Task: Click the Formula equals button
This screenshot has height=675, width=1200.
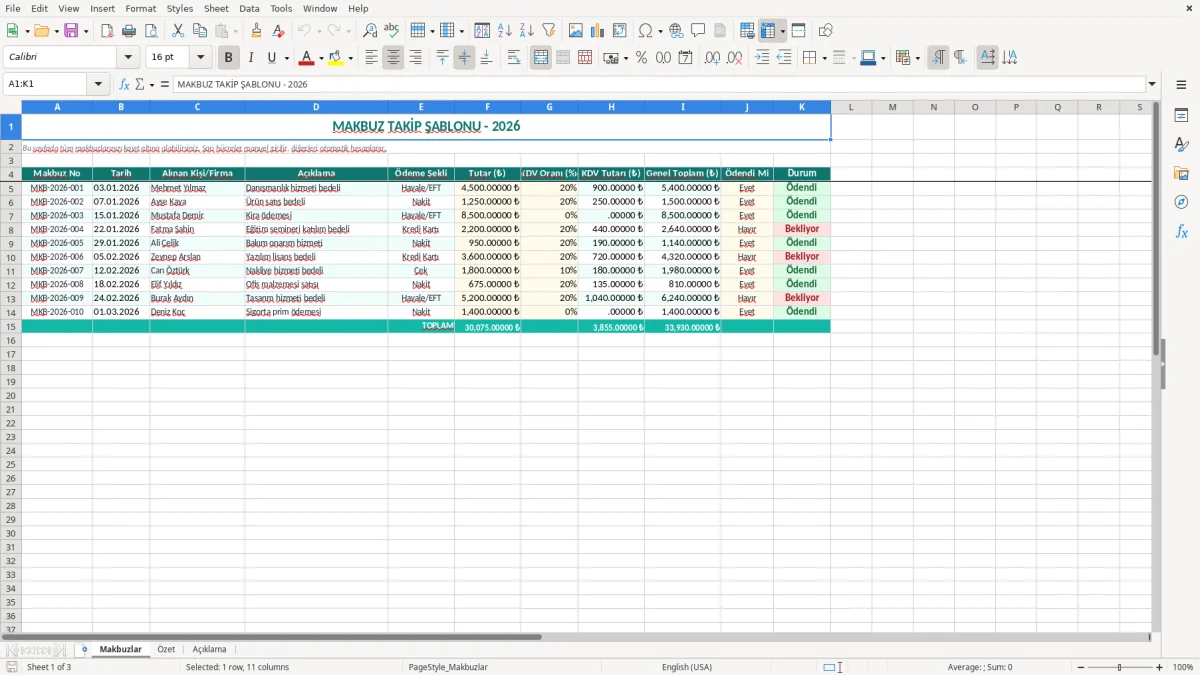Action: 165,85
